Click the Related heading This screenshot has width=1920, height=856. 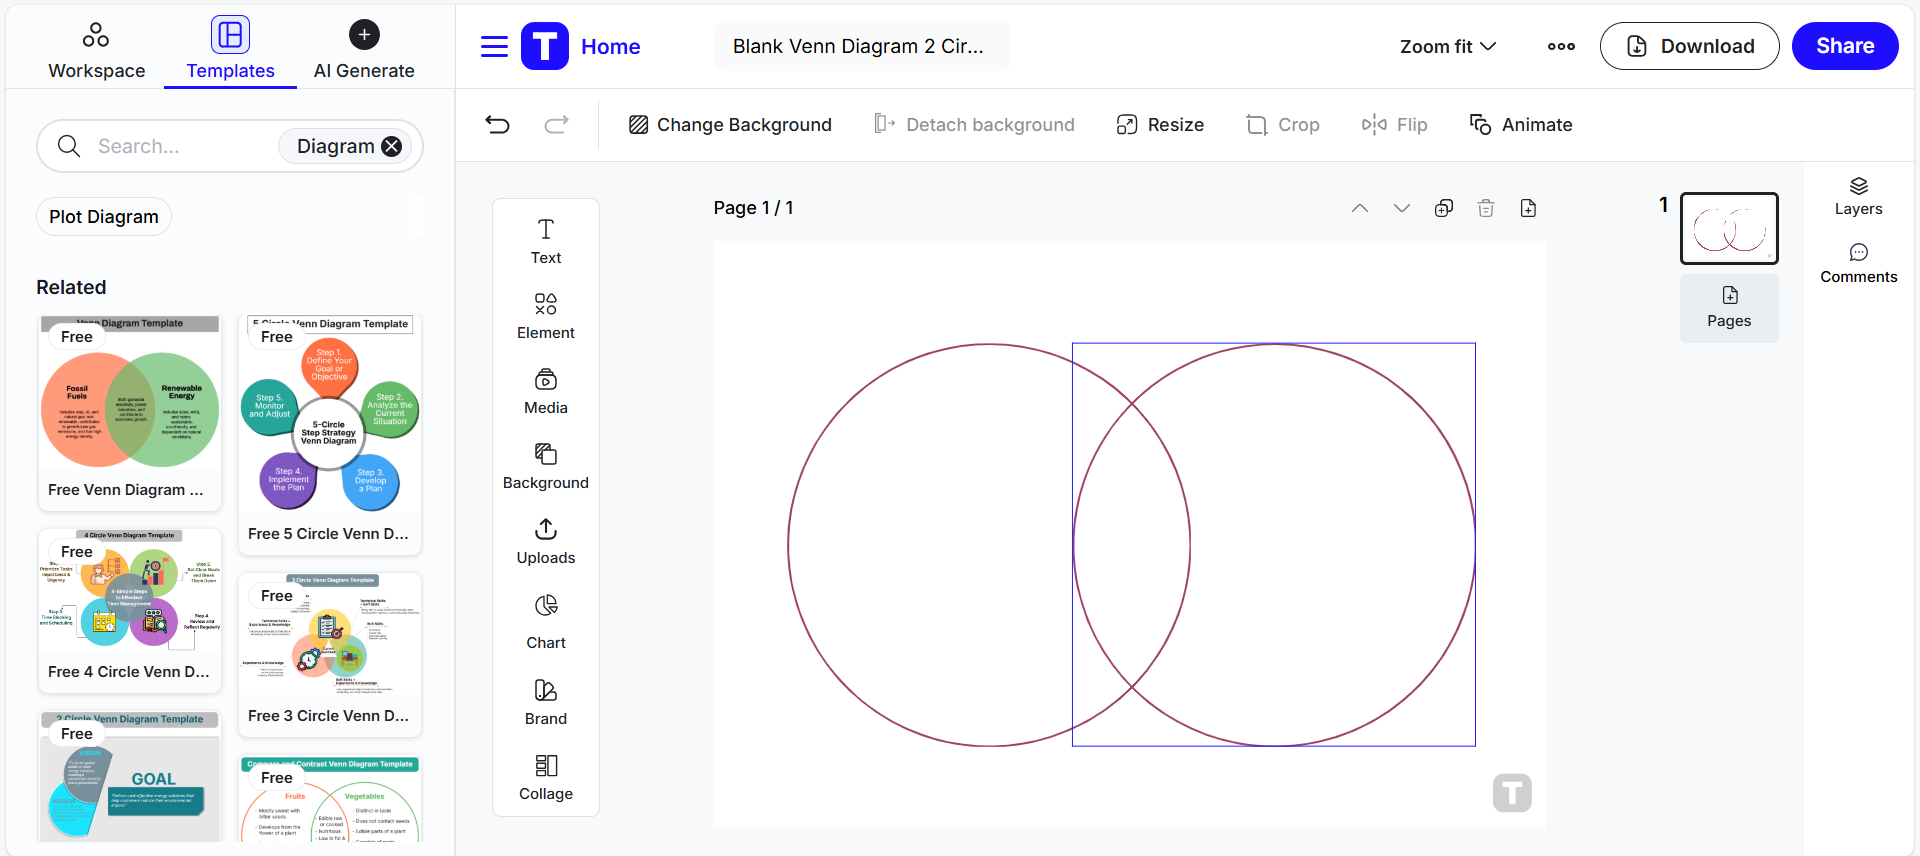71,287
